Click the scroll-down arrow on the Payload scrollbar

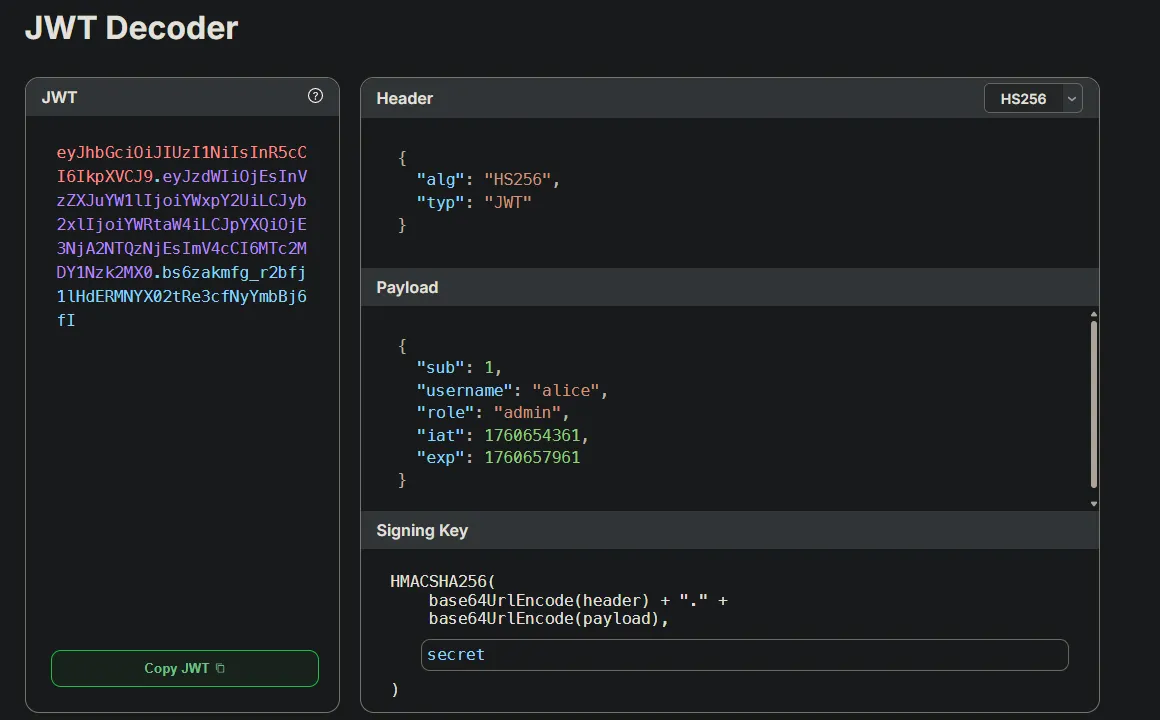(1093, 503)
